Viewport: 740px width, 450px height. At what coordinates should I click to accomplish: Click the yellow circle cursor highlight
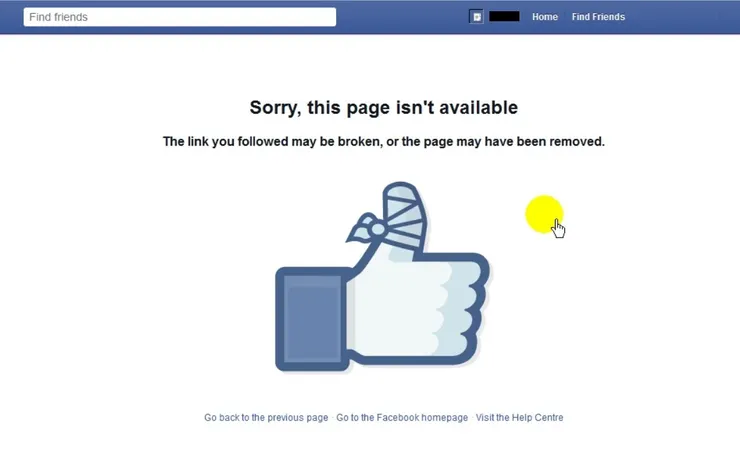[543, 213]
